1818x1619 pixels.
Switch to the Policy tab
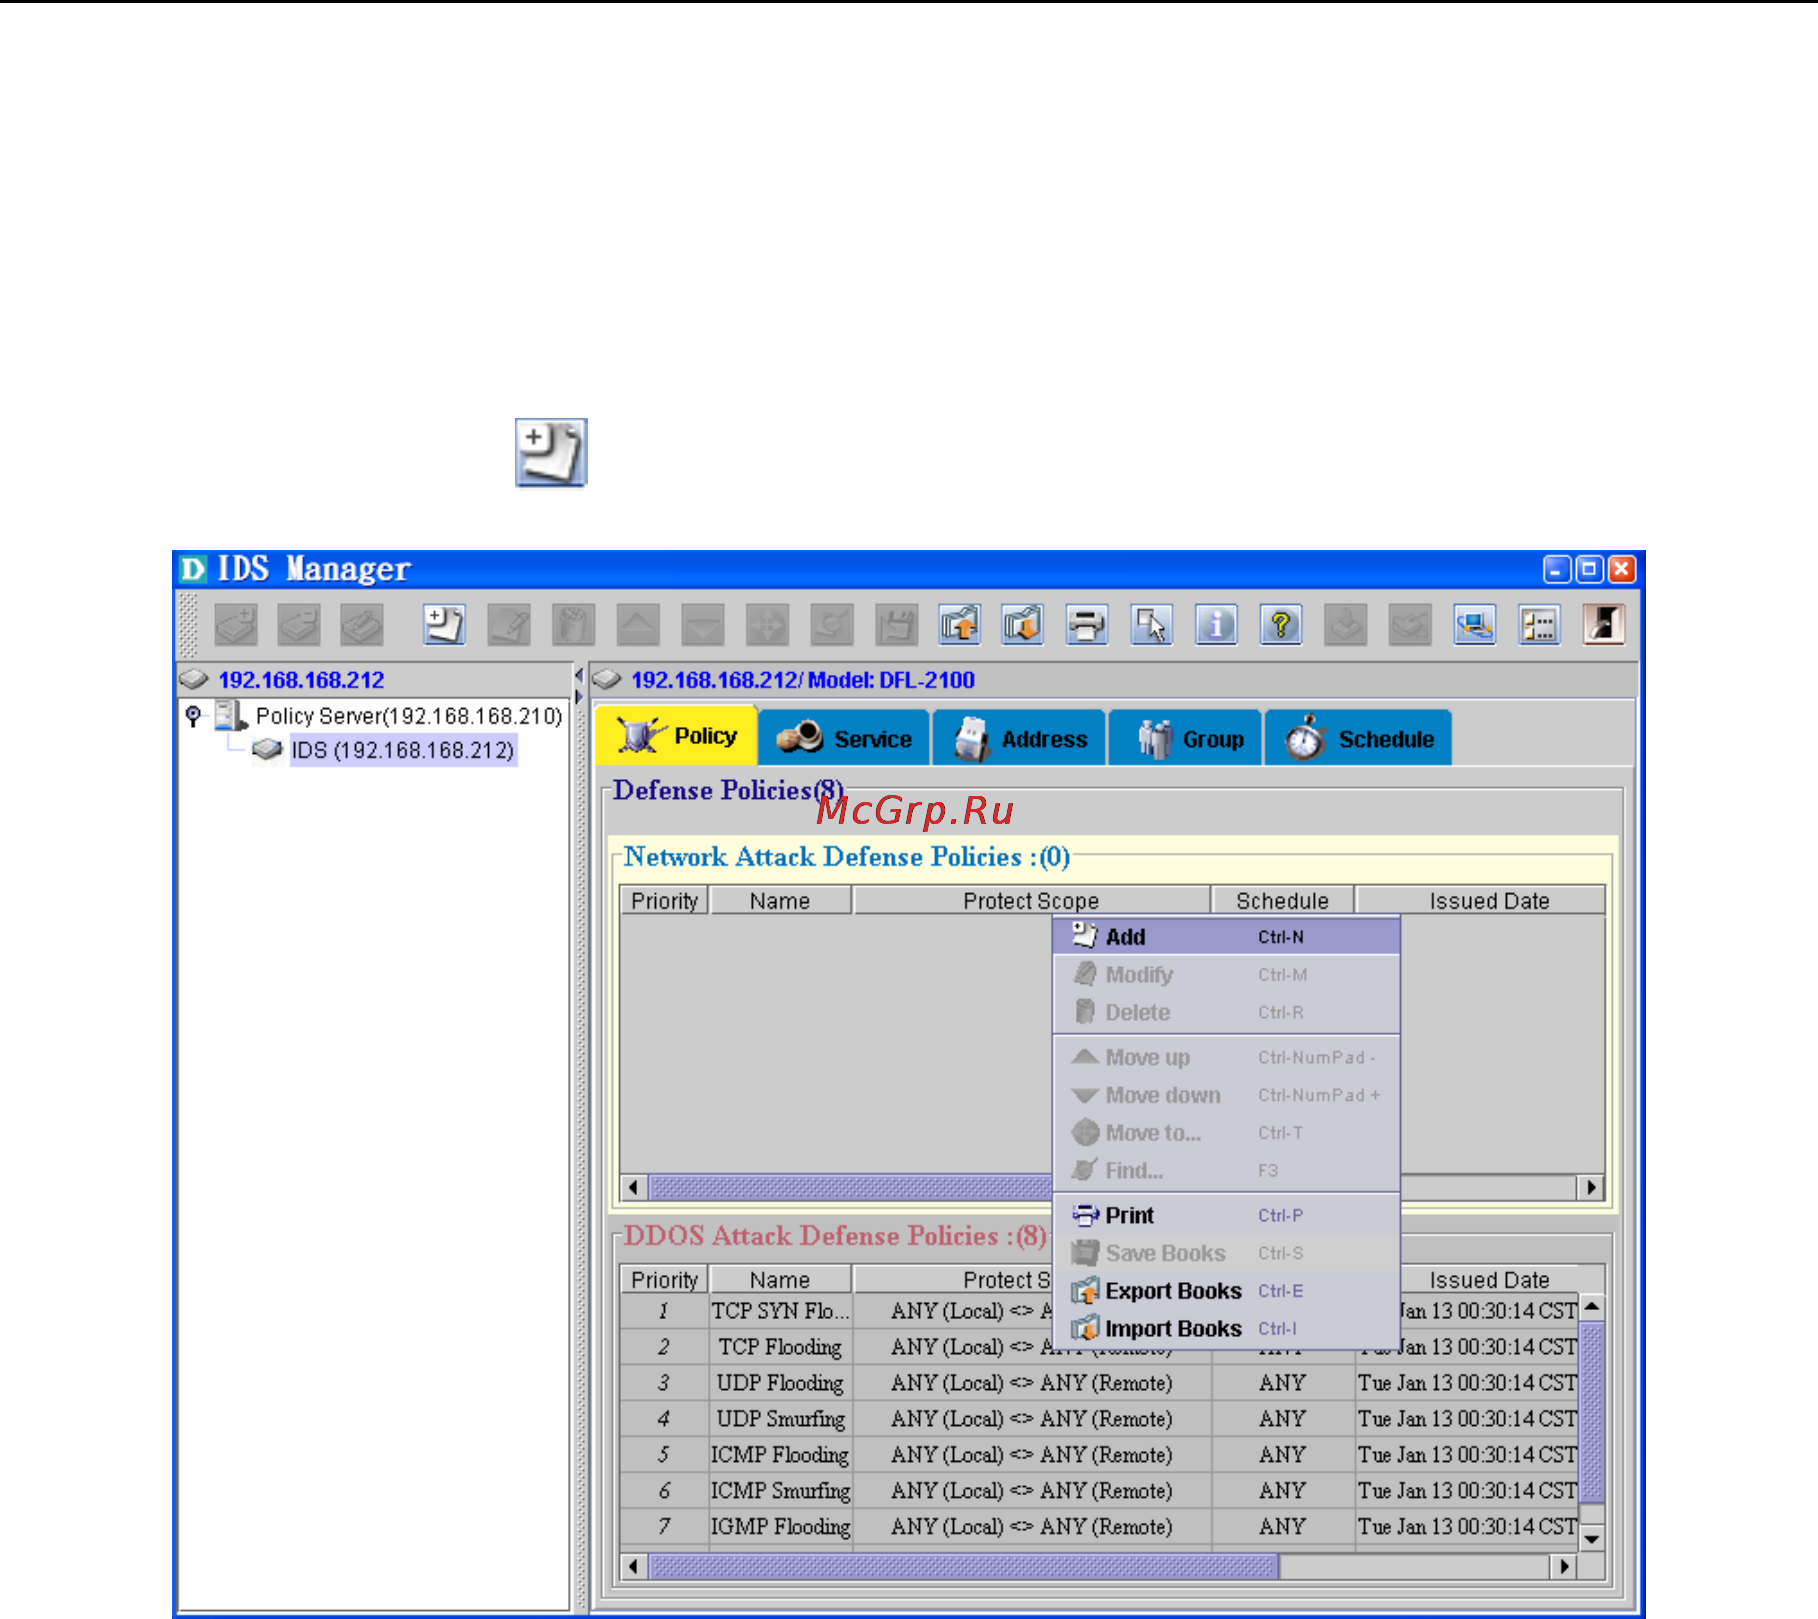[677, 737]
